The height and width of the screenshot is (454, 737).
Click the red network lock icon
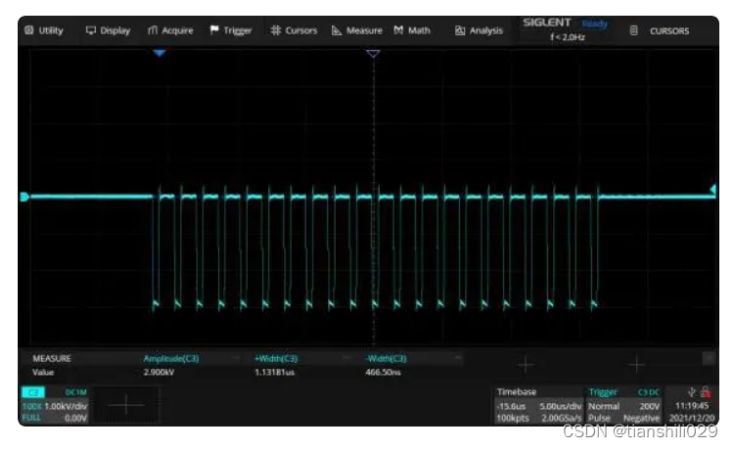[x=705, y=392]
